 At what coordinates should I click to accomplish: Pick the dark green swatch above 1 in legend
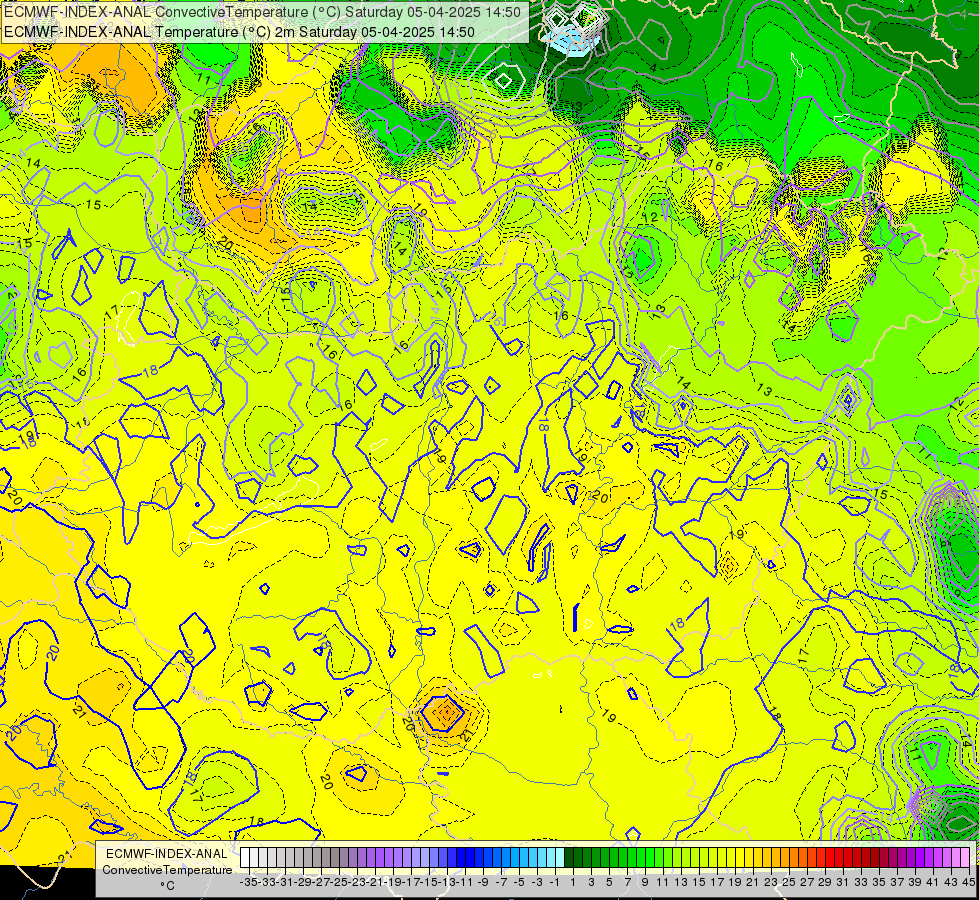(x=569, y=858)
